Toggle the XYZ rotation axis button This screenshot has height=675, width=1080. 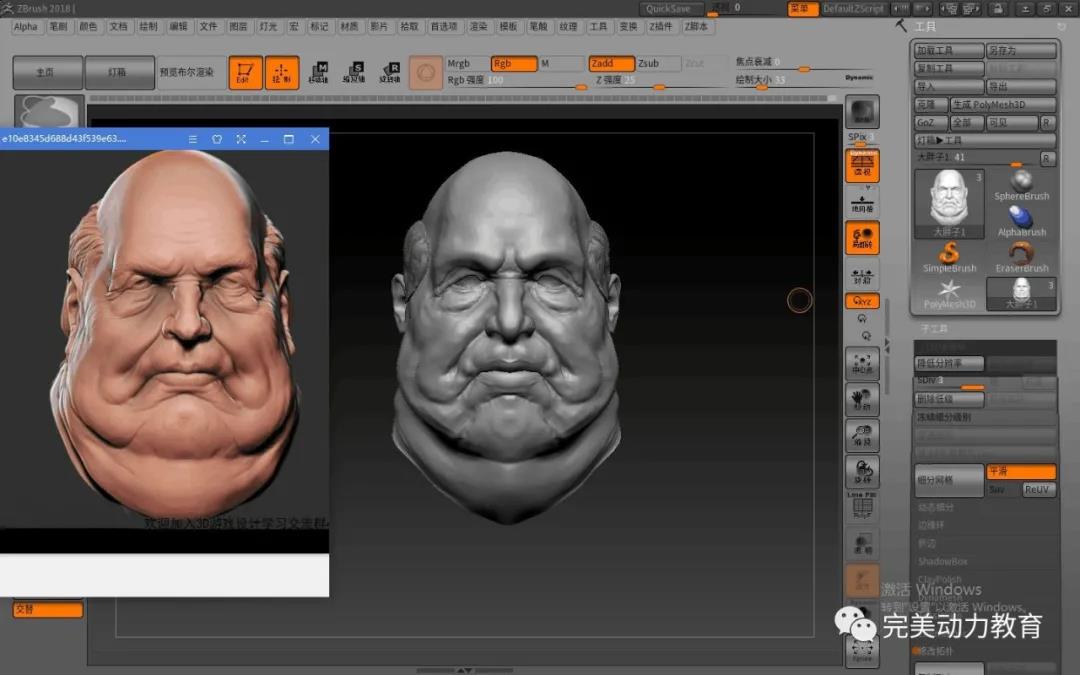(x=861, y=301)
